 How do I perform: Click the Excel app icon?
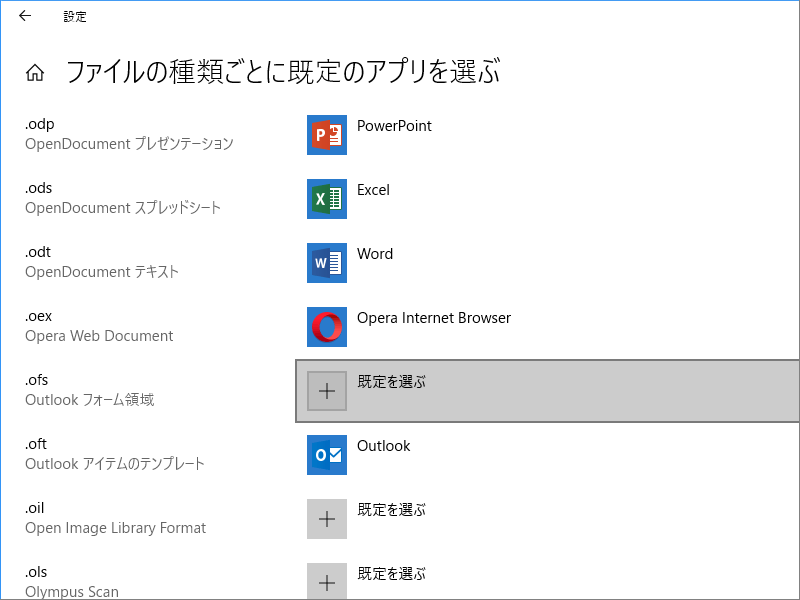click(327, 199)
